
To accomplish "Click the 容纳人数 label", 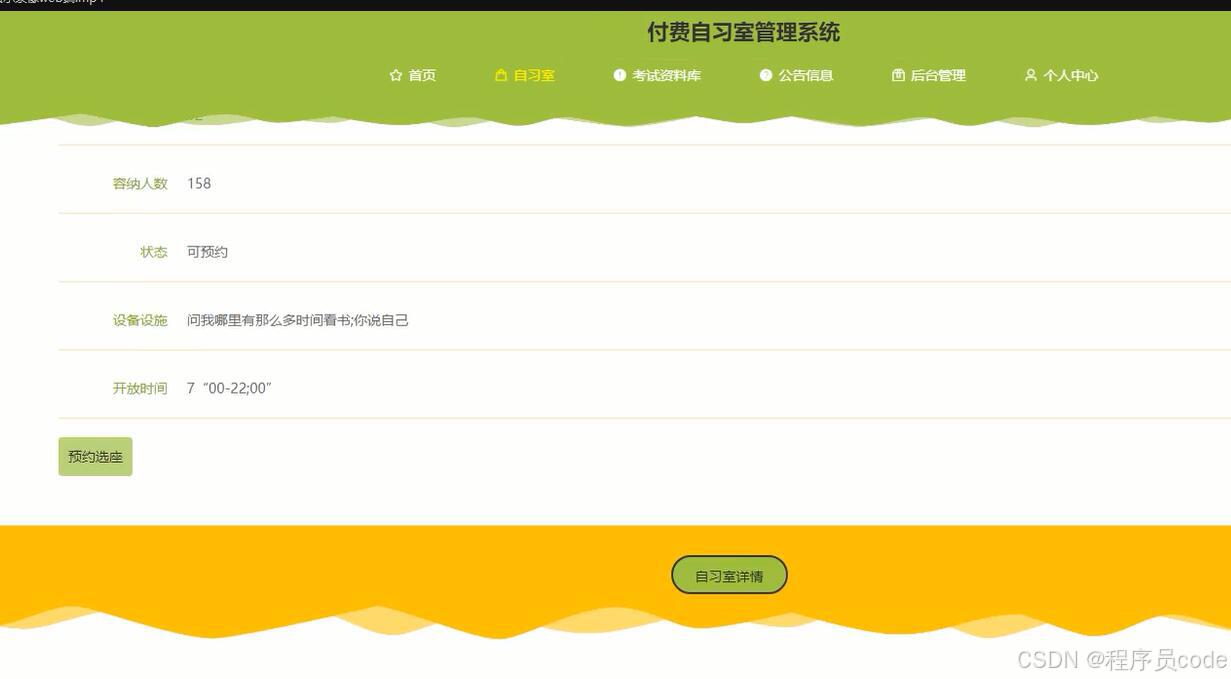I will (x=140, y=183).
